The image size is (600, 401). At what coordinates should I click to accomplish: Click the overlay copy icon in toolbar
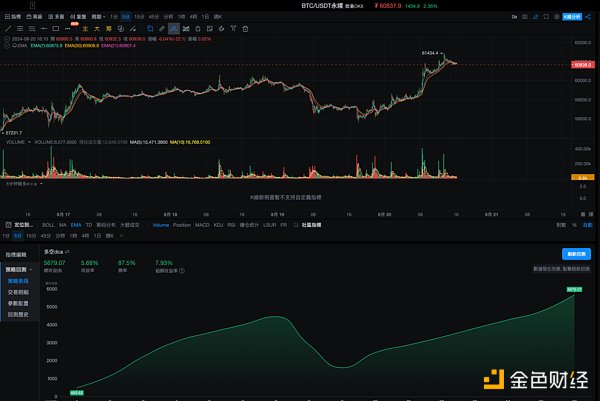click(121, 29)
